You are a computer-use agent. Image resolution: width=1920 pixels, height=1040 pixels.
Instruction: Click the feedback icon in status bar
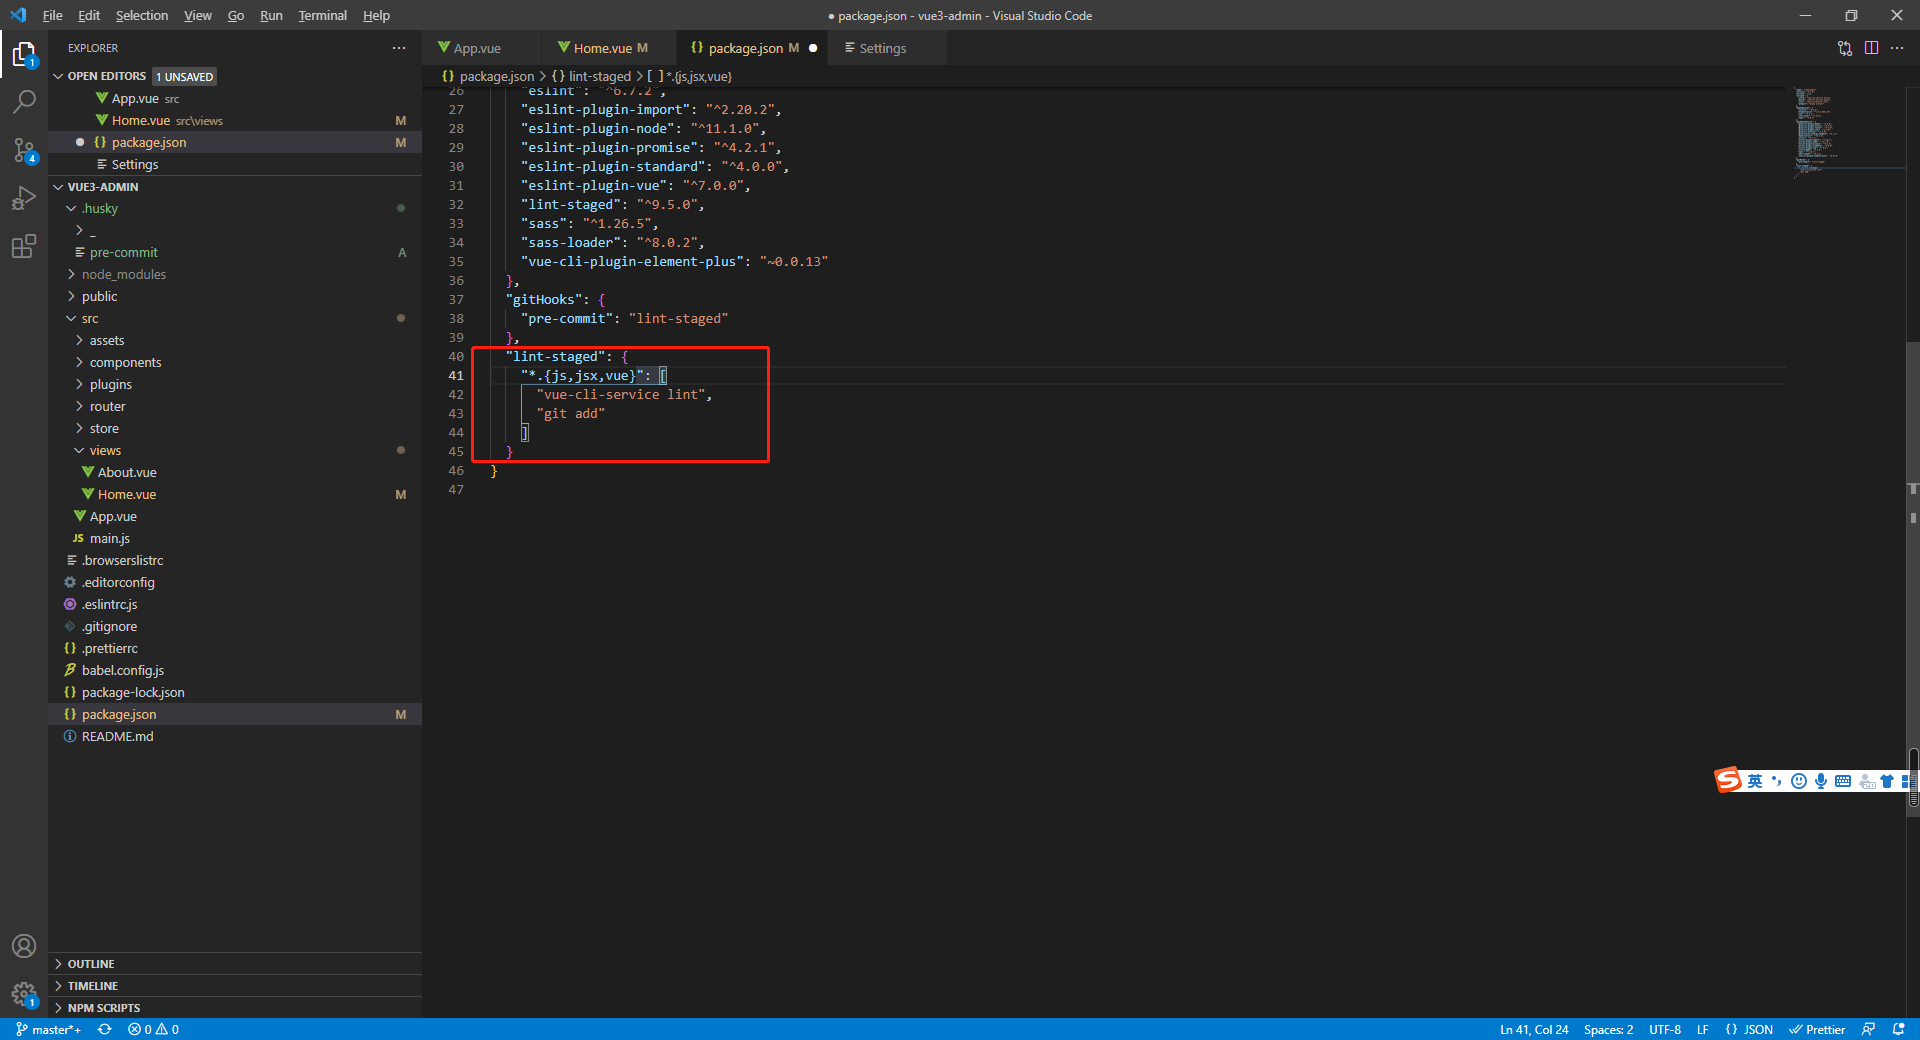(x=1868, y=1029)
